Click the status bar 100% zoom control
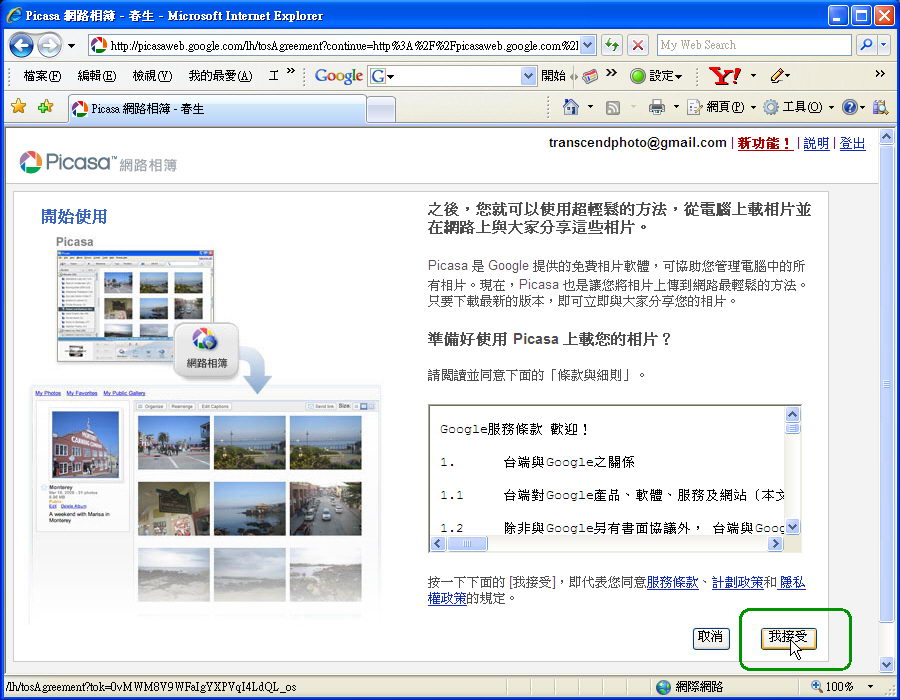This screenshot has height=700, width=900. pyautogui.click(x=832, y=686)
